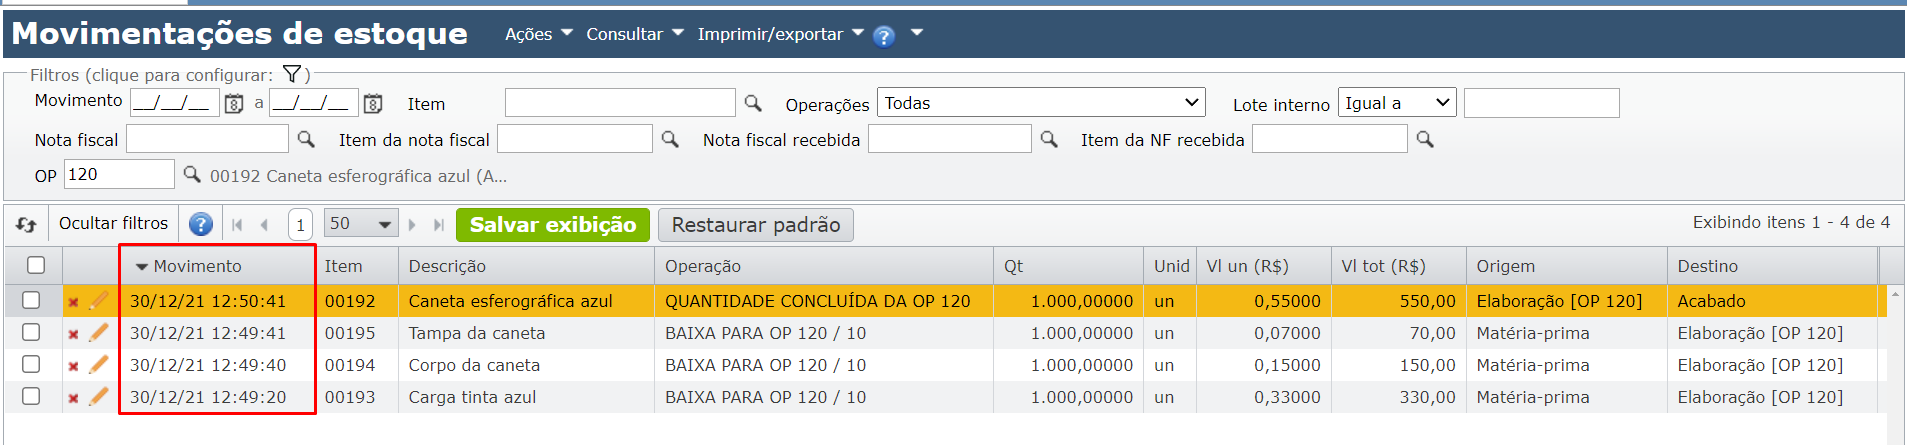
Task: Check the row for Caneta esferográfica azul
Action: click(x=31, y=300)
